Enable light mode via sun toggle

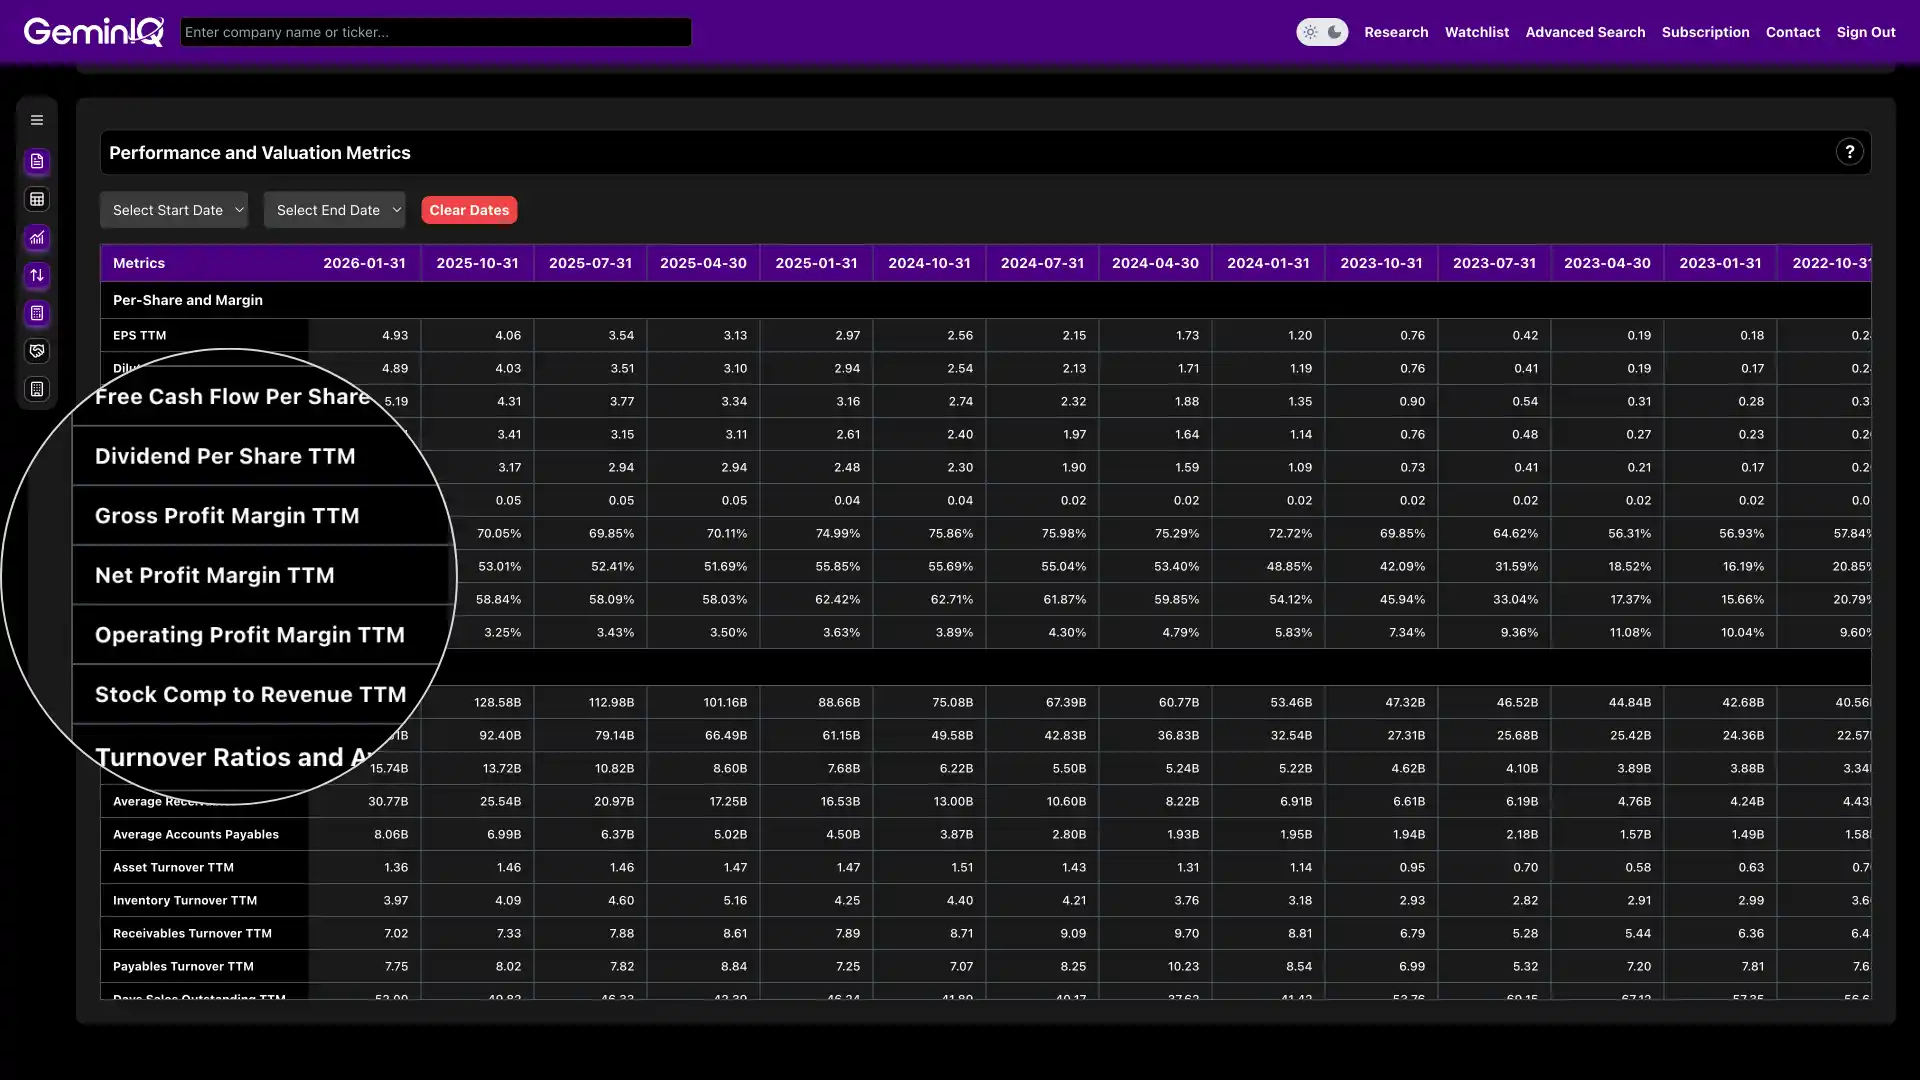[1311, 31]
